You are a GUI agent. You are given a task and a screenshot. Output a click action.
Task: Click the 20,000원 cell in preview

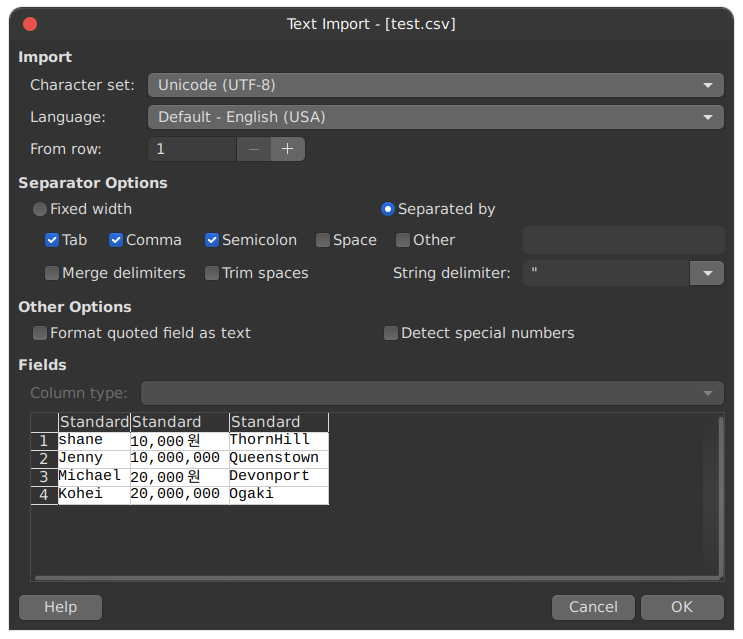click(180, 477)
